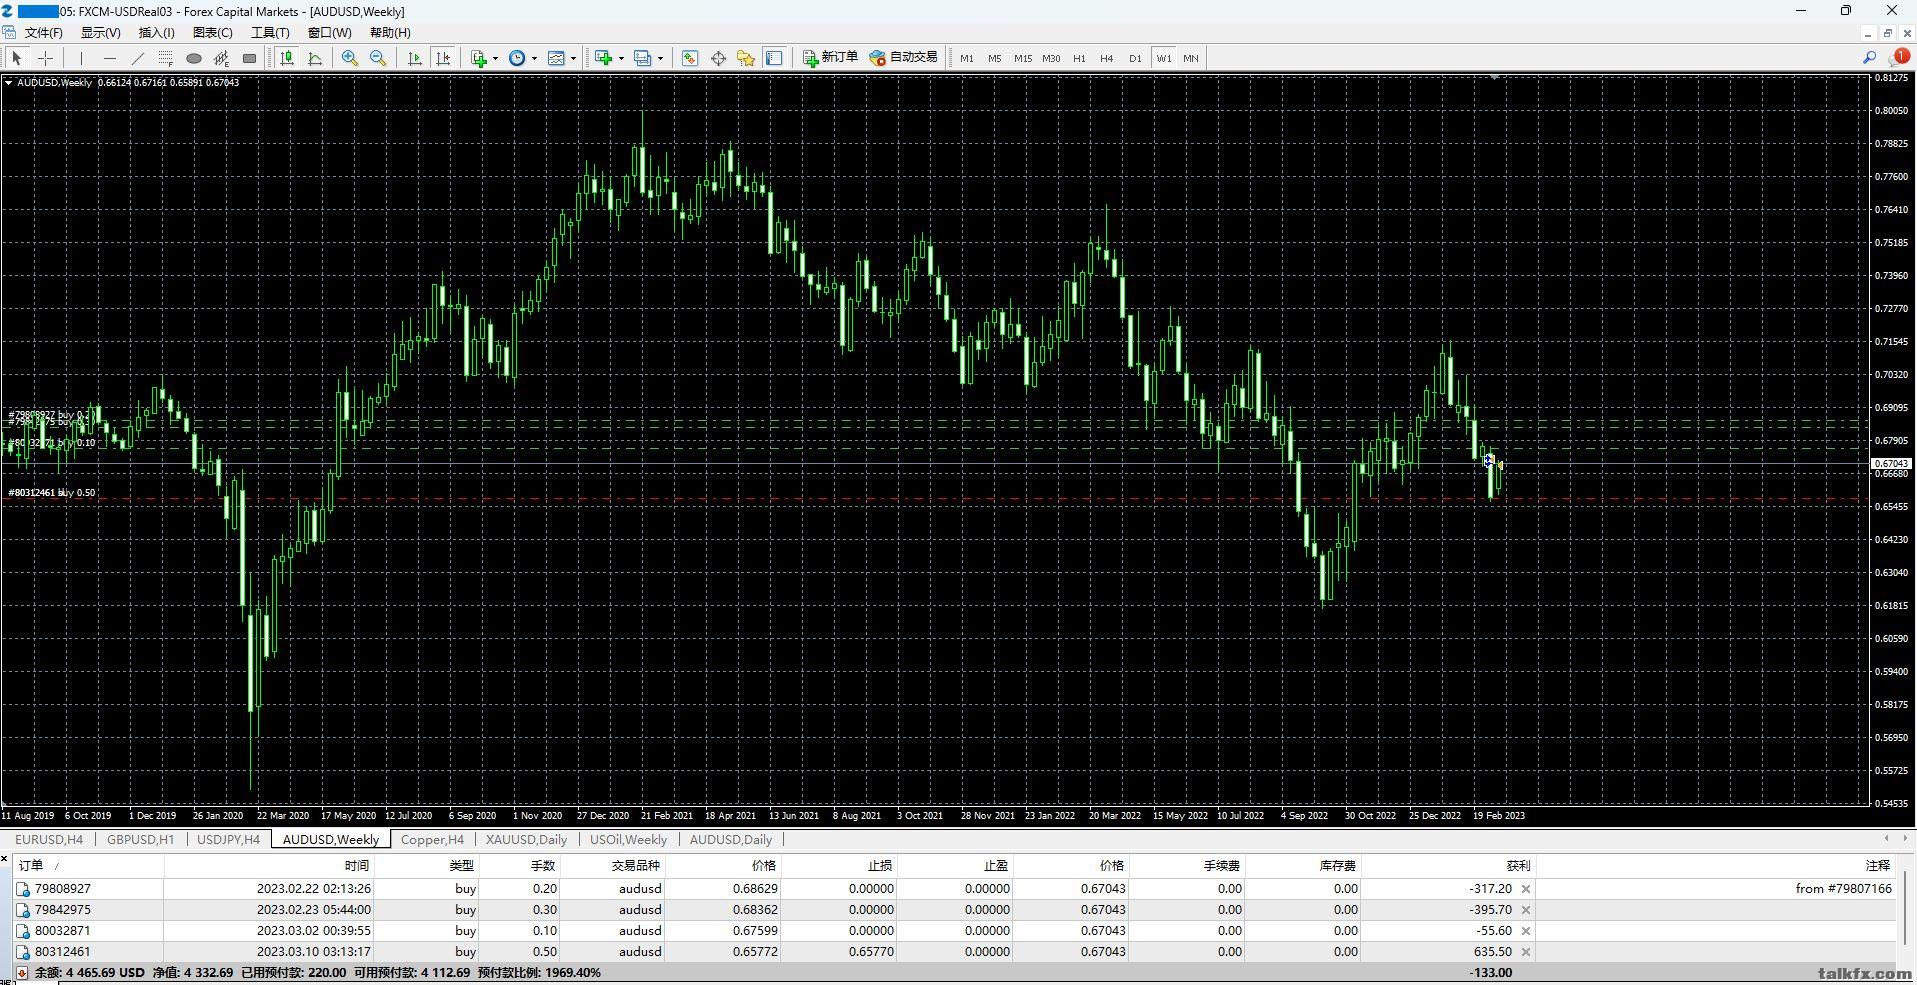
Task: Close order 79842975 with its X
Action: click(1526, 910)
